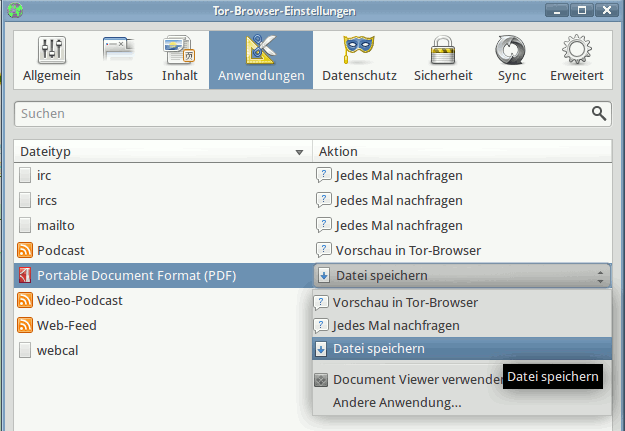Select the Web-Feed row
The width and height of the screenshot is (625, 431).
(163, 325)
